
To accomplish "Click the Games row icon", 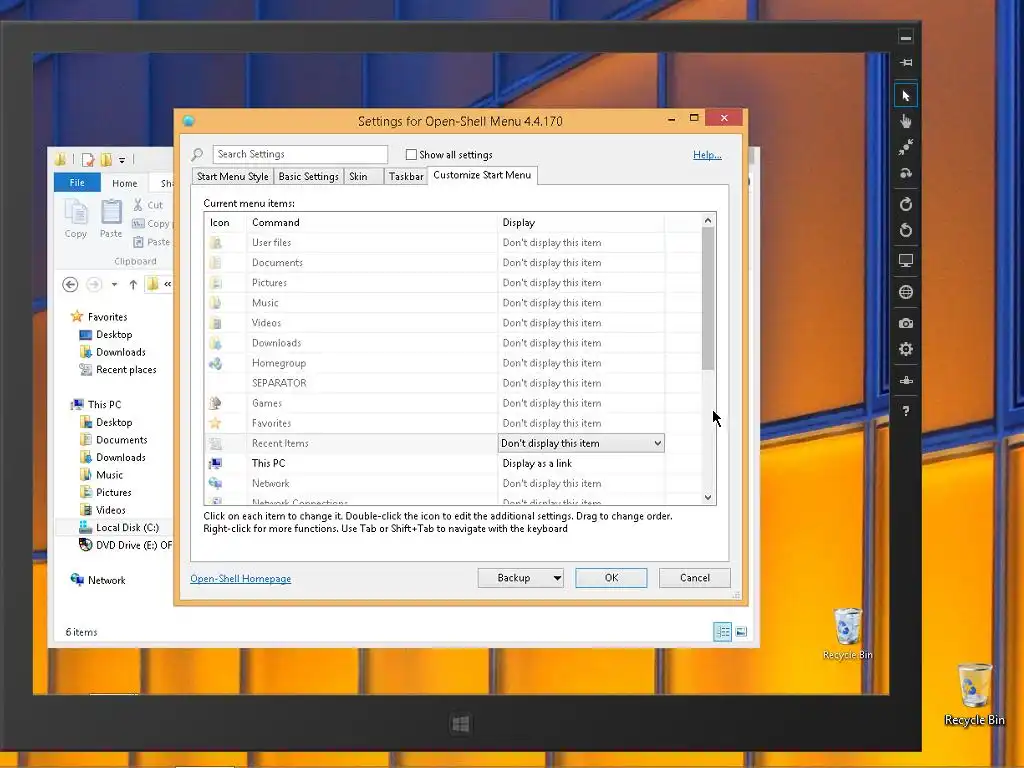I will 216,403.
